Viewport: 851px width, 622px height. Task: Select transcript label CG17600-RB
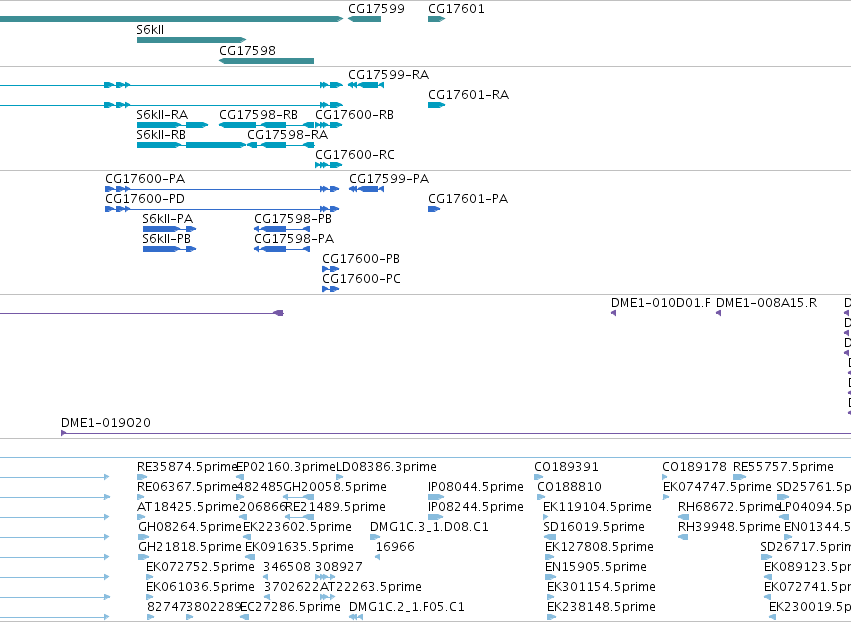point(354,115)
